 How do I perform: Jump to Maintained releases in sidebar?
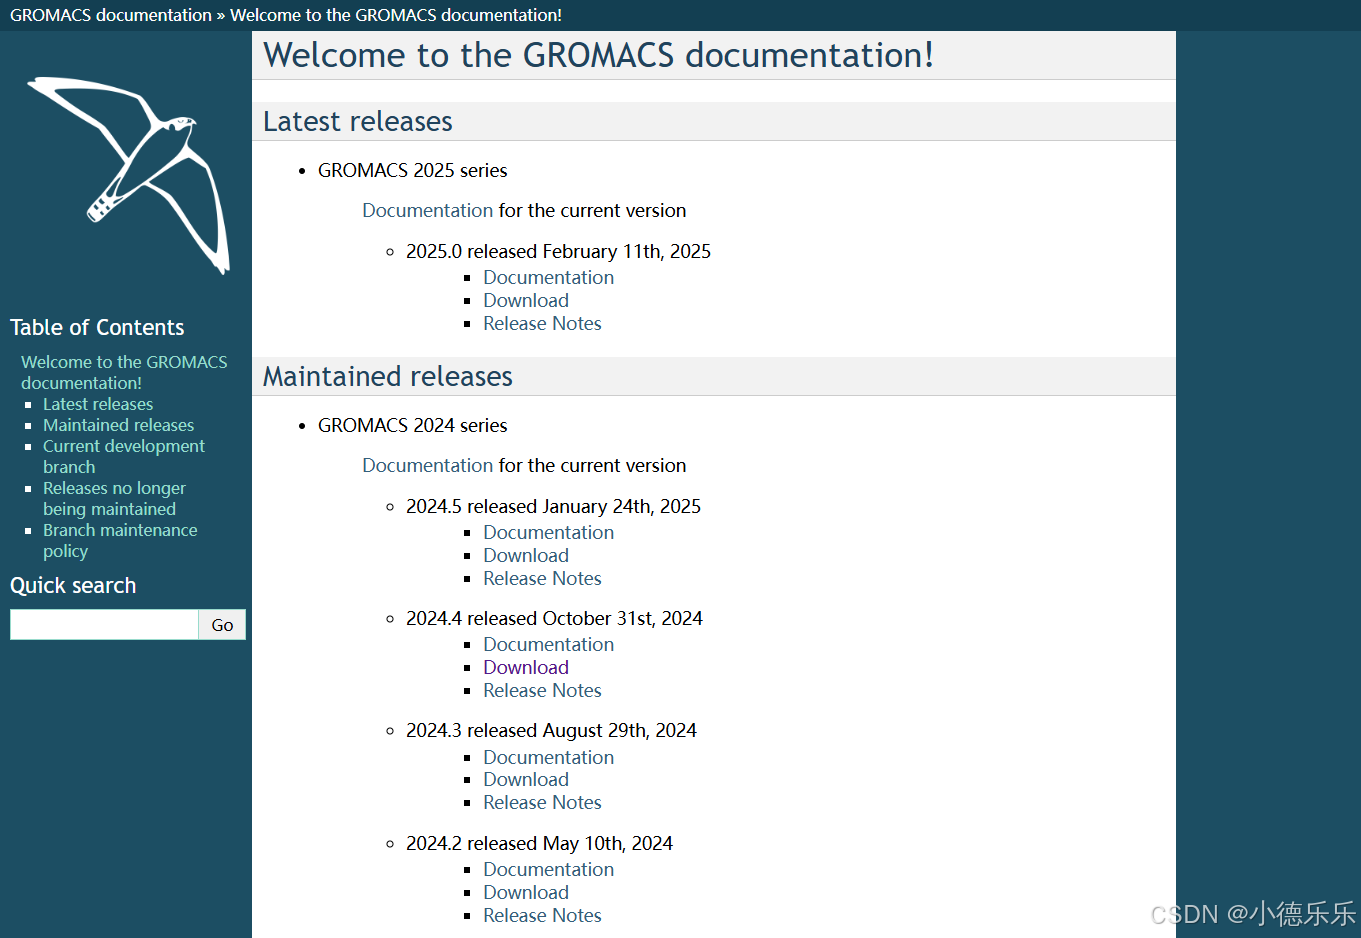point(118,425)
